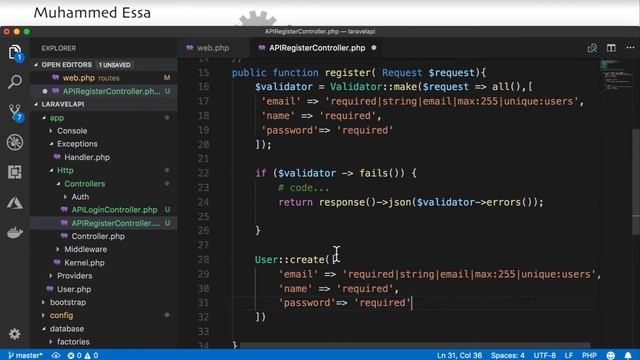Open the Source Control view icon

[x=16, y=112]
